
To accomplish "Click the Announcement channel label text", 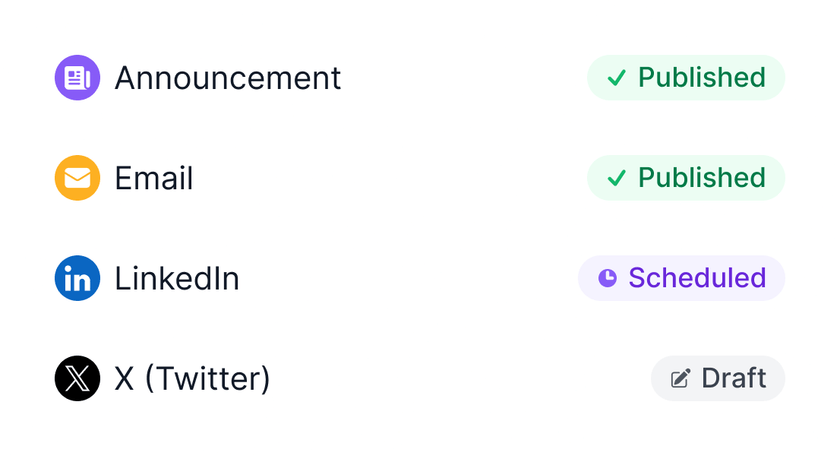I will click(228, 78).
